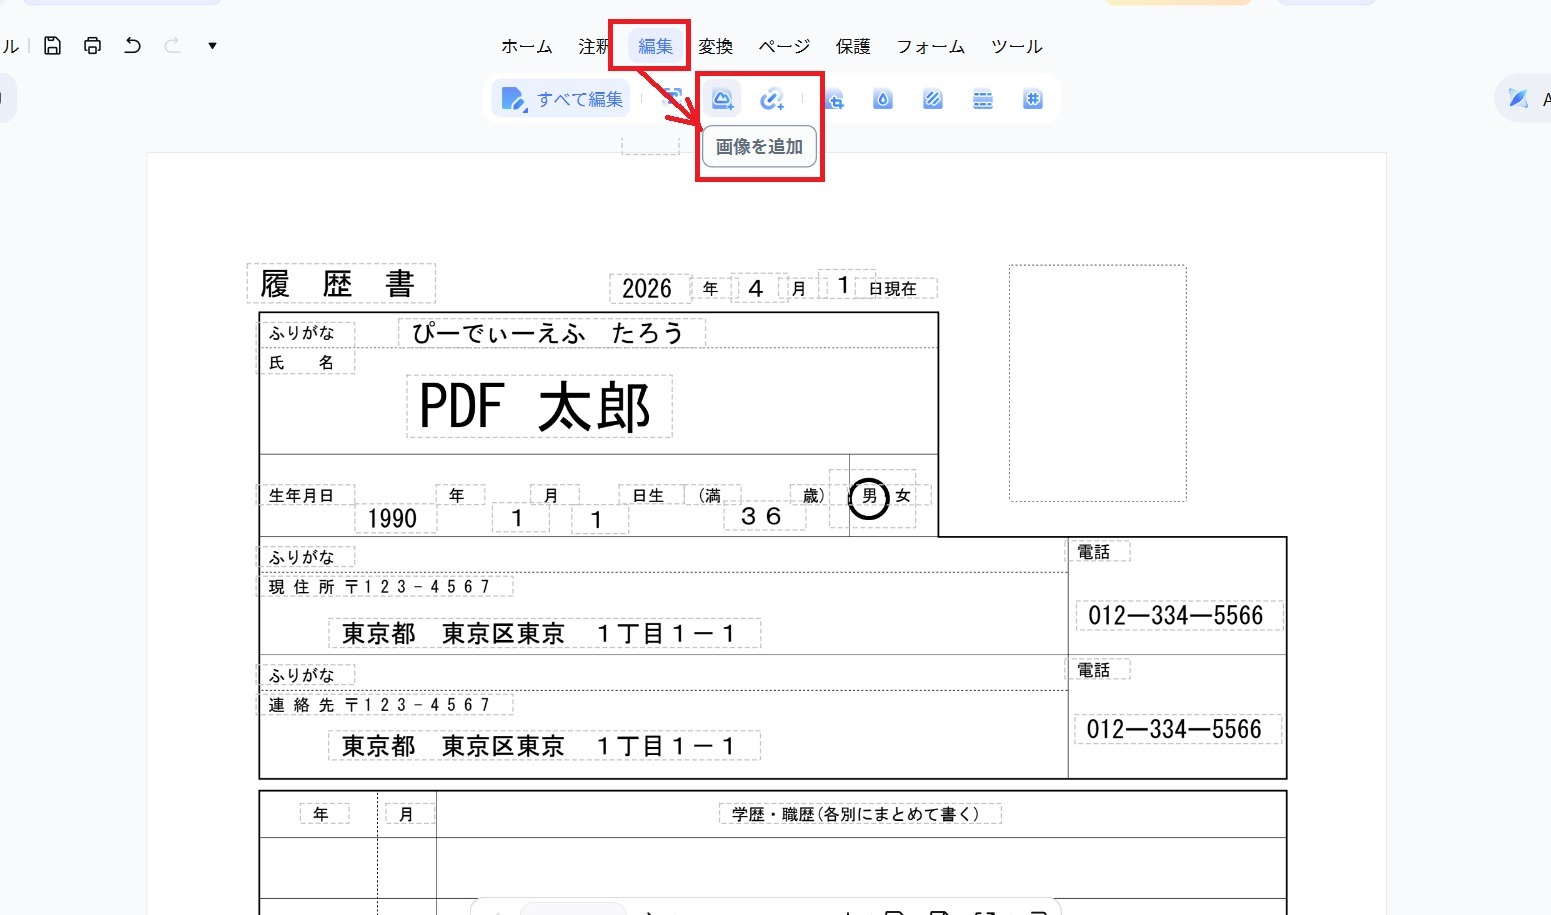1551x915 pixels.
Task: Click the Redo arrow icon
Action: 171,45
